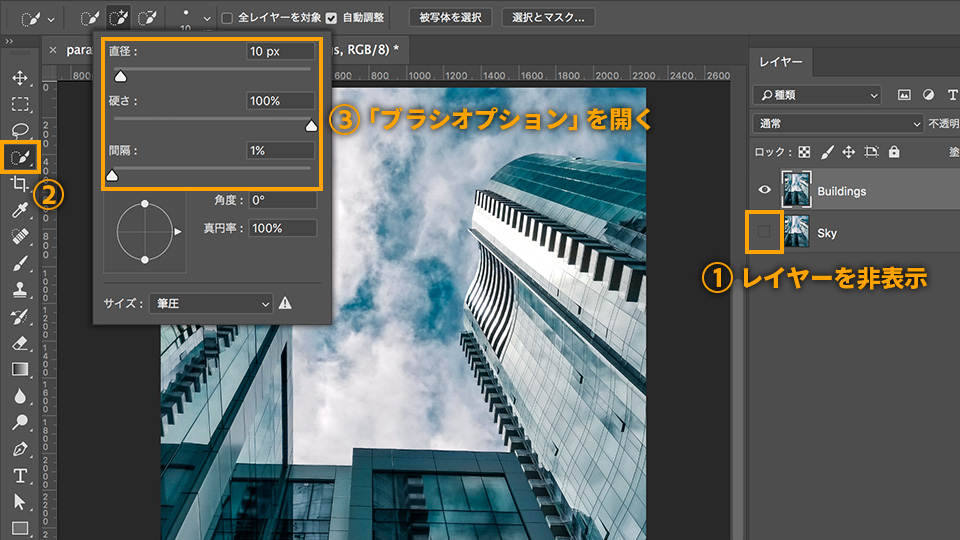The height and width of the screenshot is (540, 960).
Task: Open the 種類 layer filter dropdown
Action: tap(817, 95)
